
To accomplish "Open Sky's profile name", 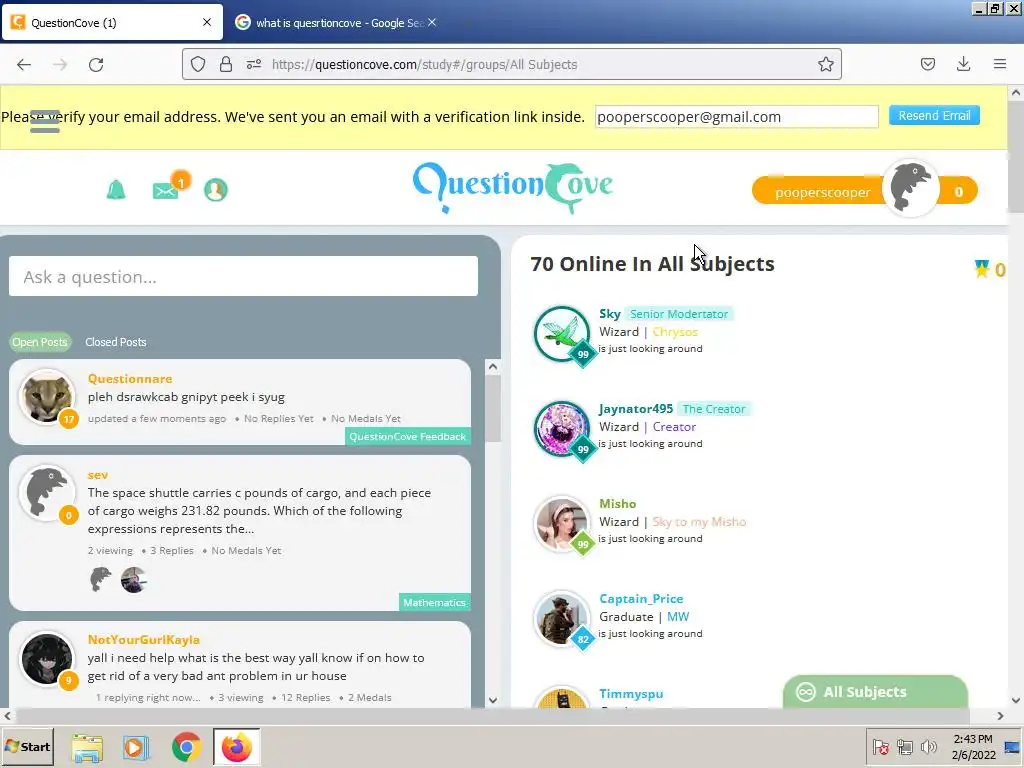I will click(610, 314).
